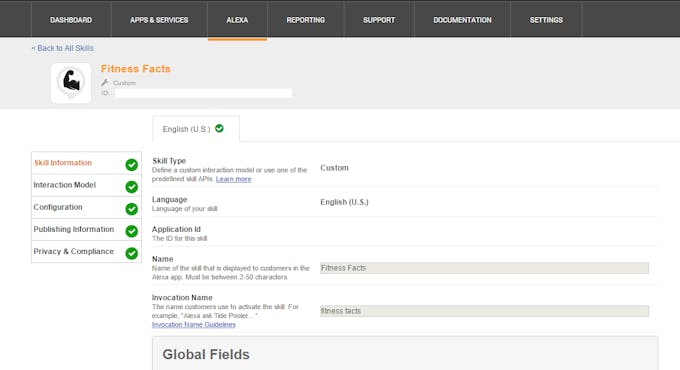
Task: Open the Configuration section
Action: tap(86, 207)
